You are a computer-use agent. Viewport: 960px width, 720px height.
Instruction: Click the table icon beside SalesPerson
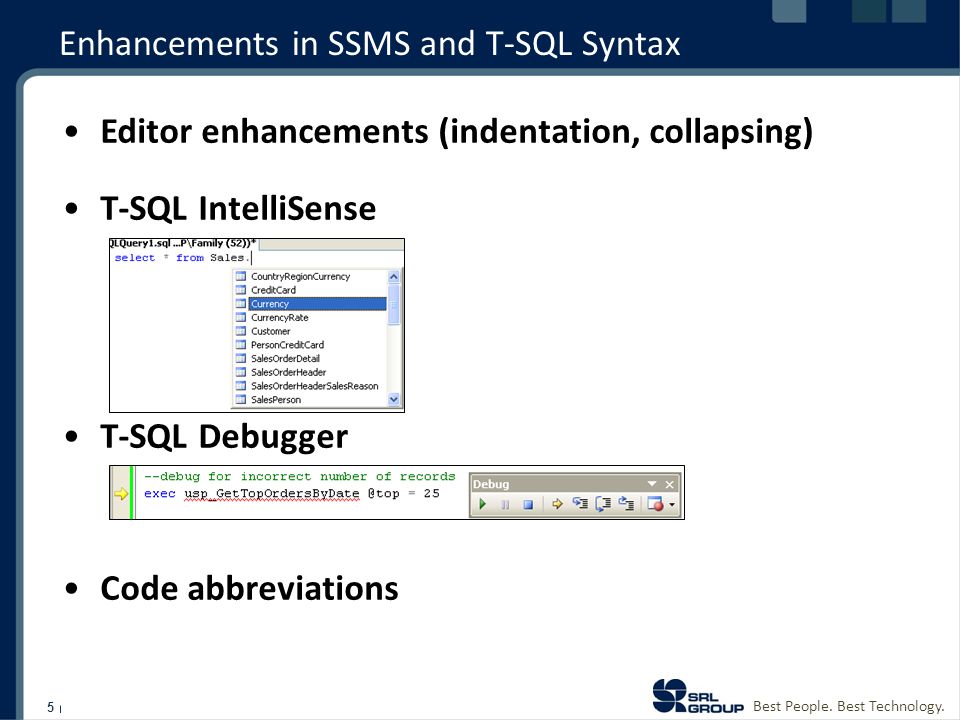[241, 400]
